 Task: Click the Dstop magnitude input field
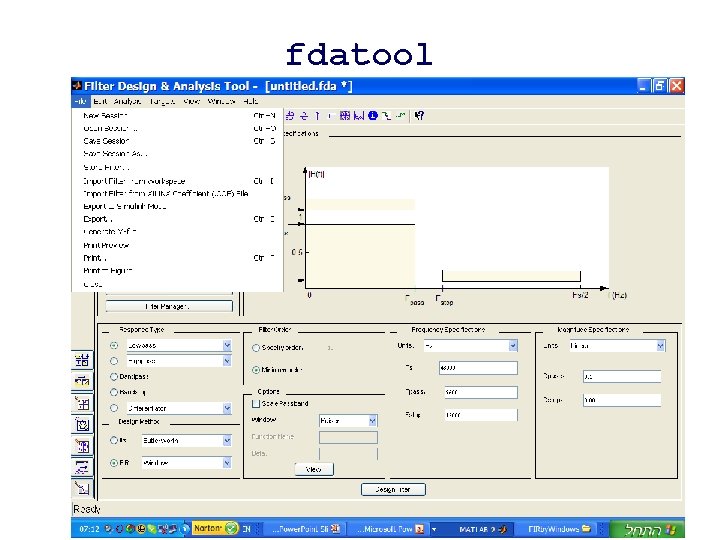coord(622,400)
